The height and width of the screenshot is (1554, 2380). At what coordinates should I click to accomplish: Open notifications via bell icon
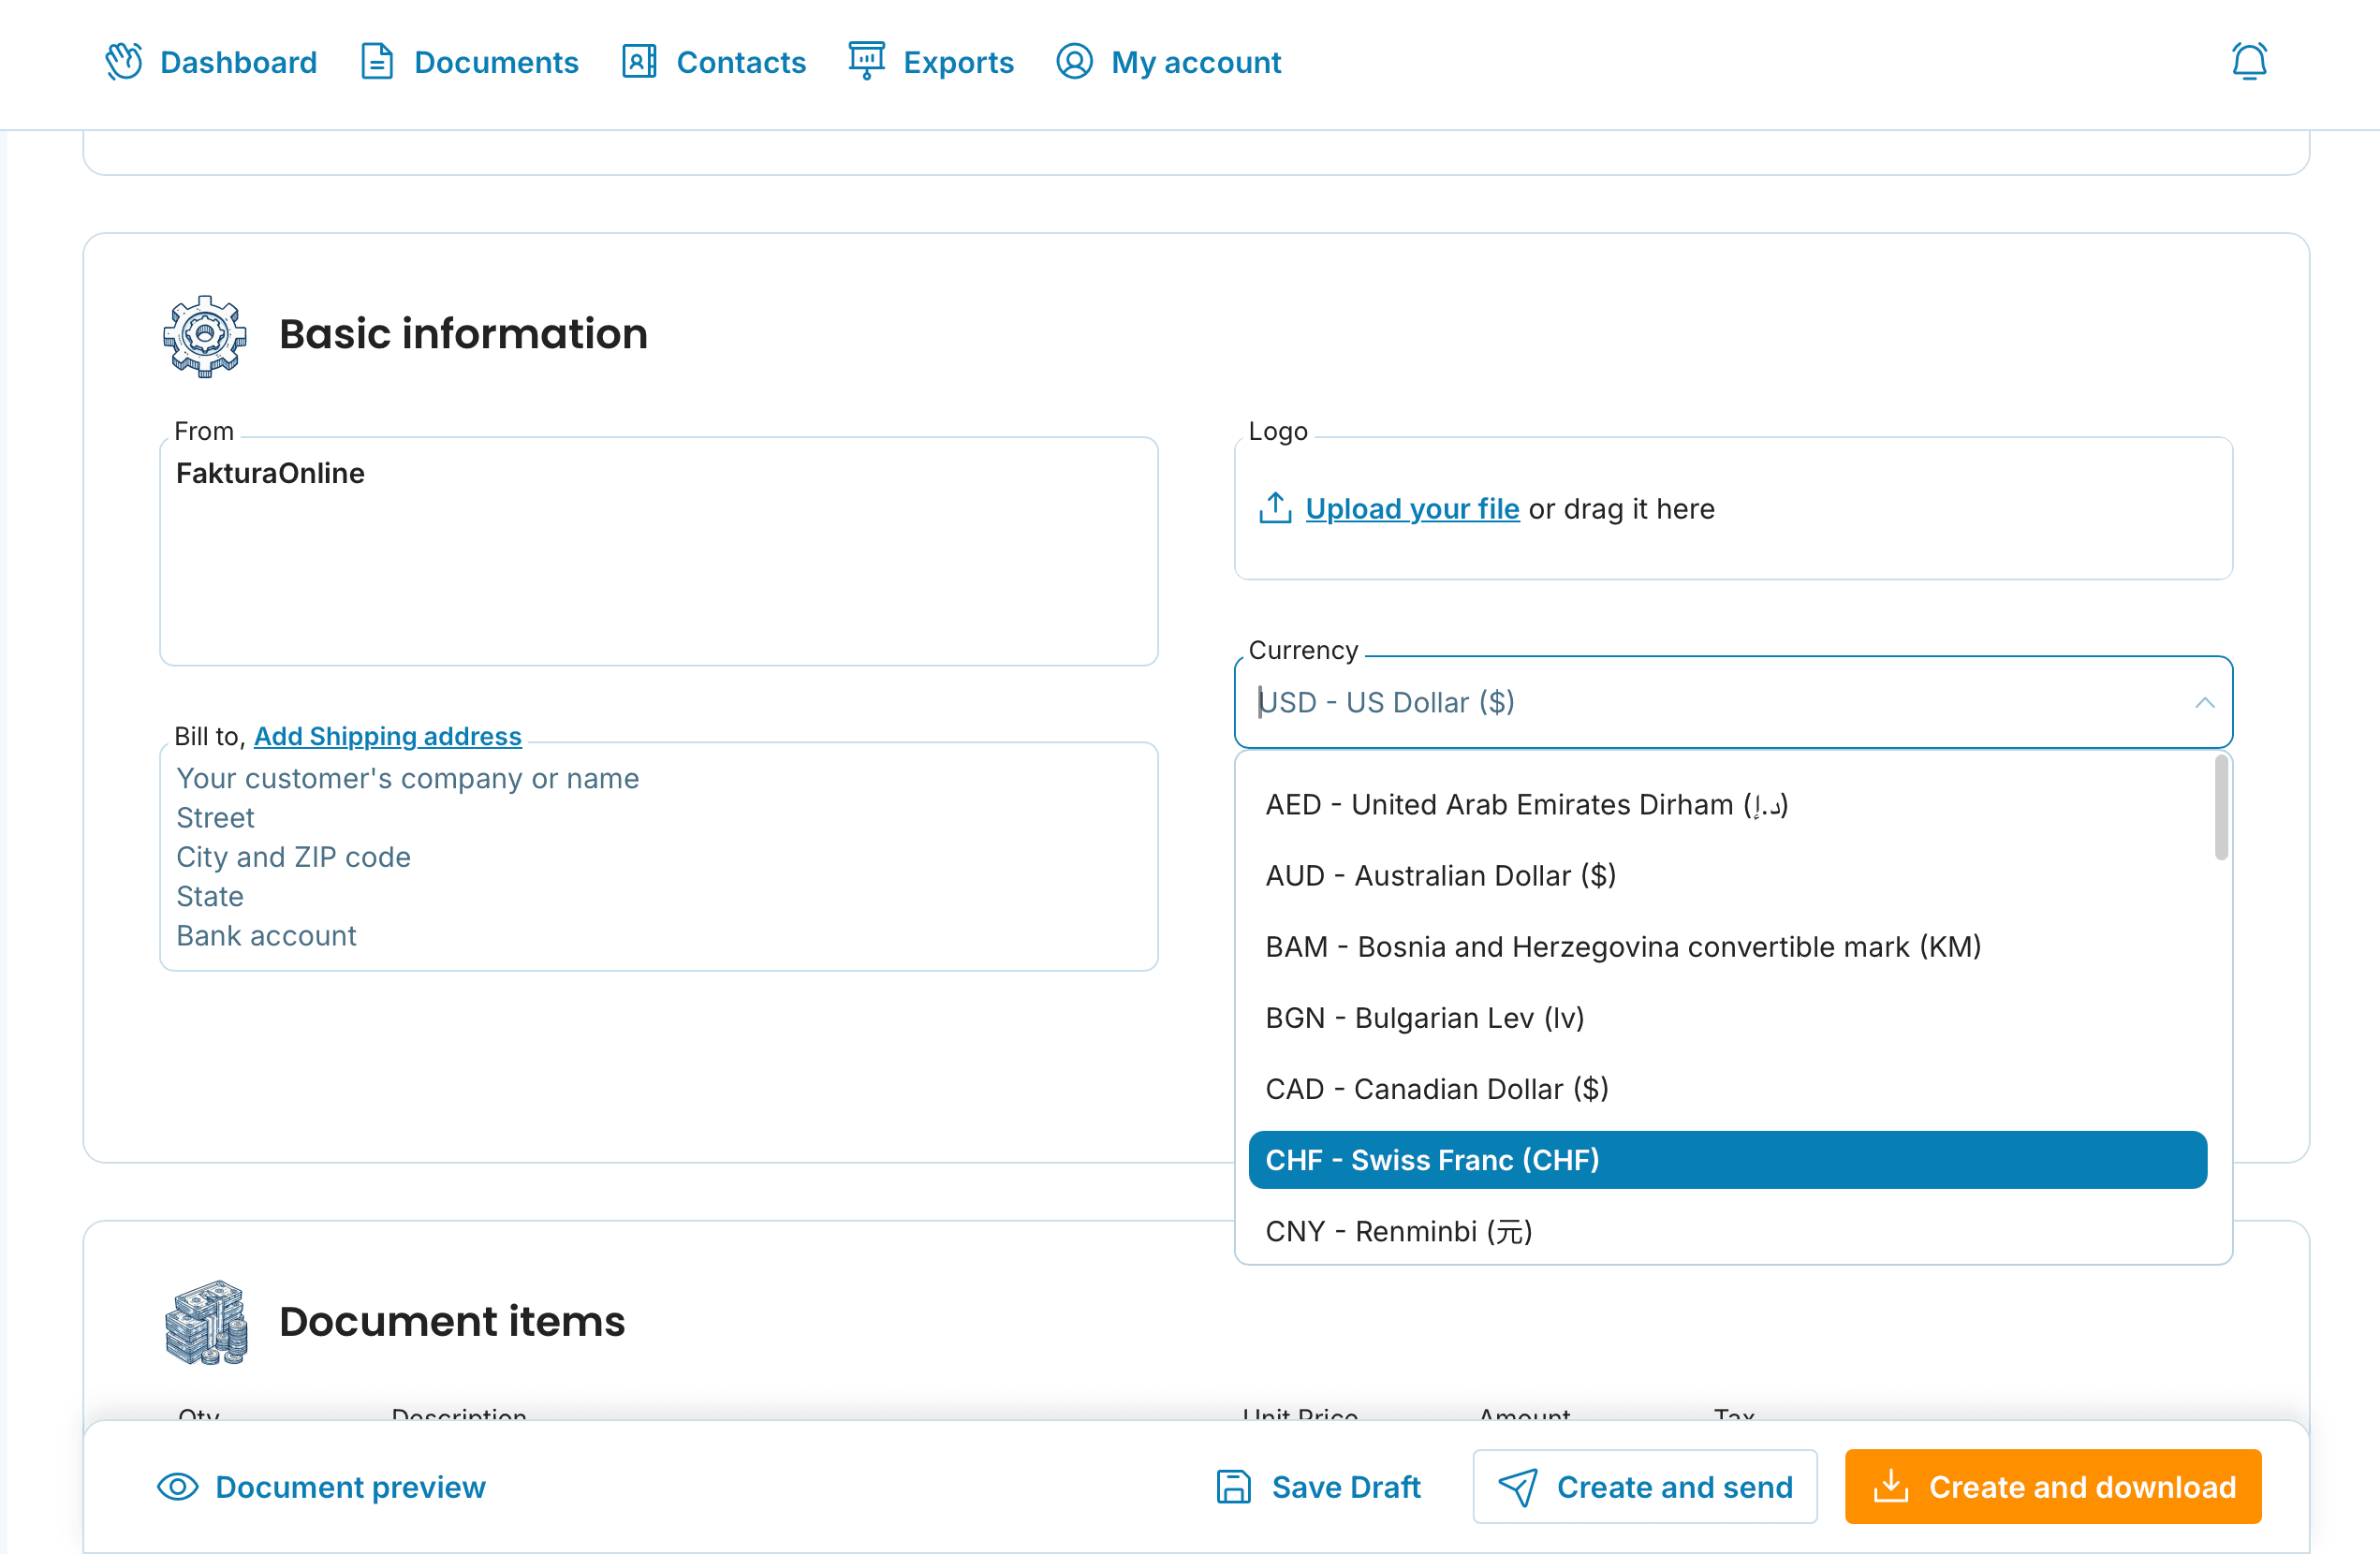tap(2249, 62)
